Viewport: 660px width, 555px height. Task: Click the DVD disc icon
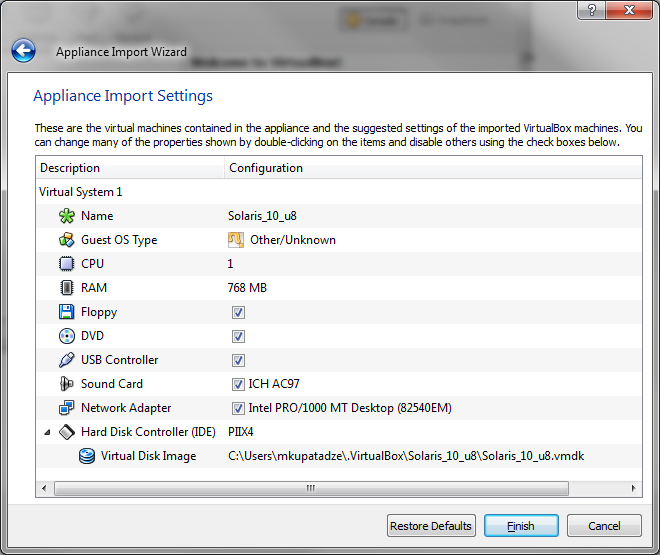[67, 336]
